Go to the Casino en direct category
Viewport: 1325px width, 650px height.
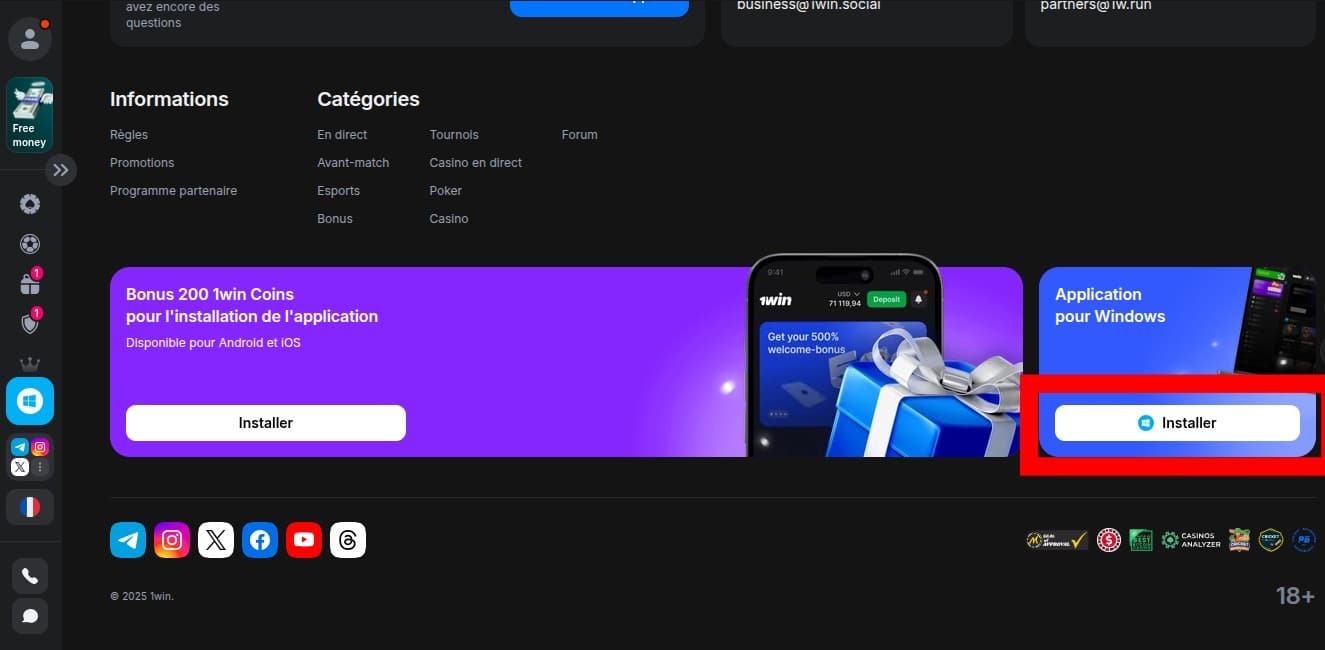coord(475,163)
